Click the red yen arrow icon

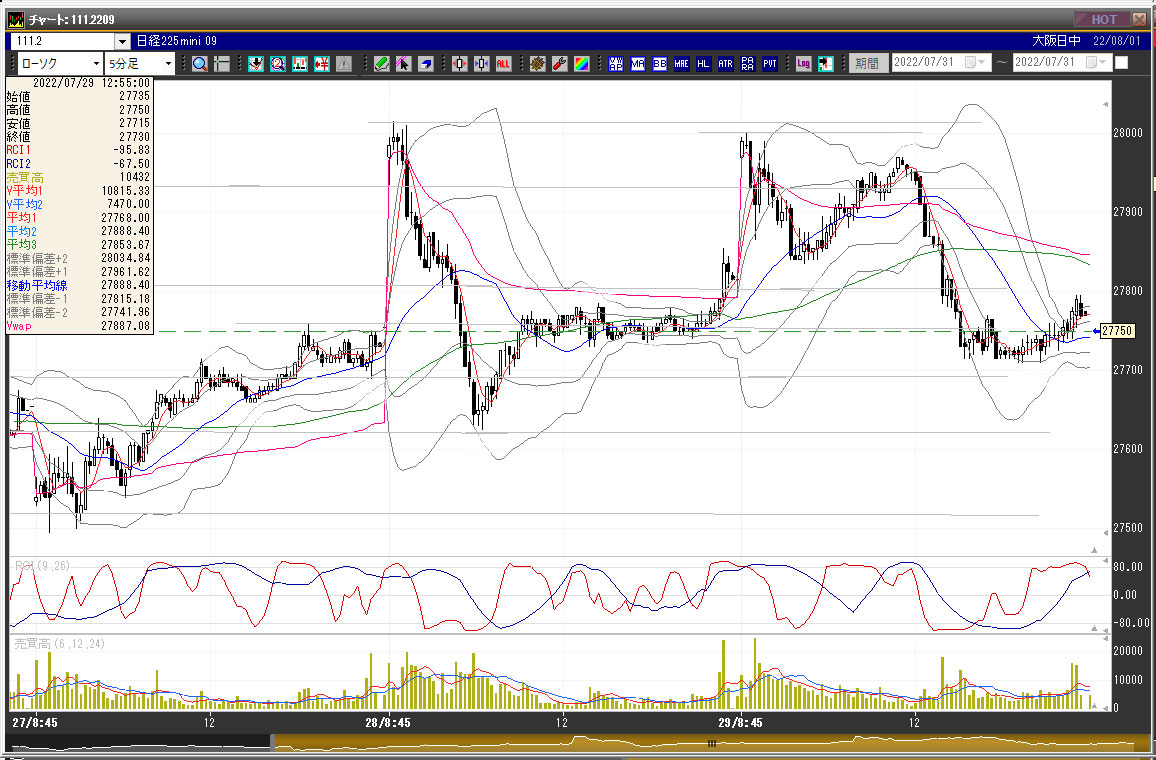[x=321, y=63]
